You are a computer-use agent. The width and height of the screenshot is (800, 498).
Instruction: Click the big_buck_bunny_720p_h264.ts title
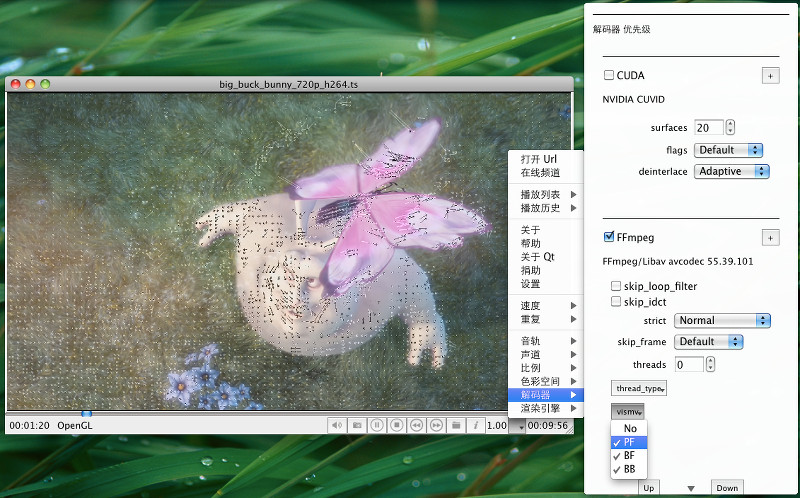point(288,84)
